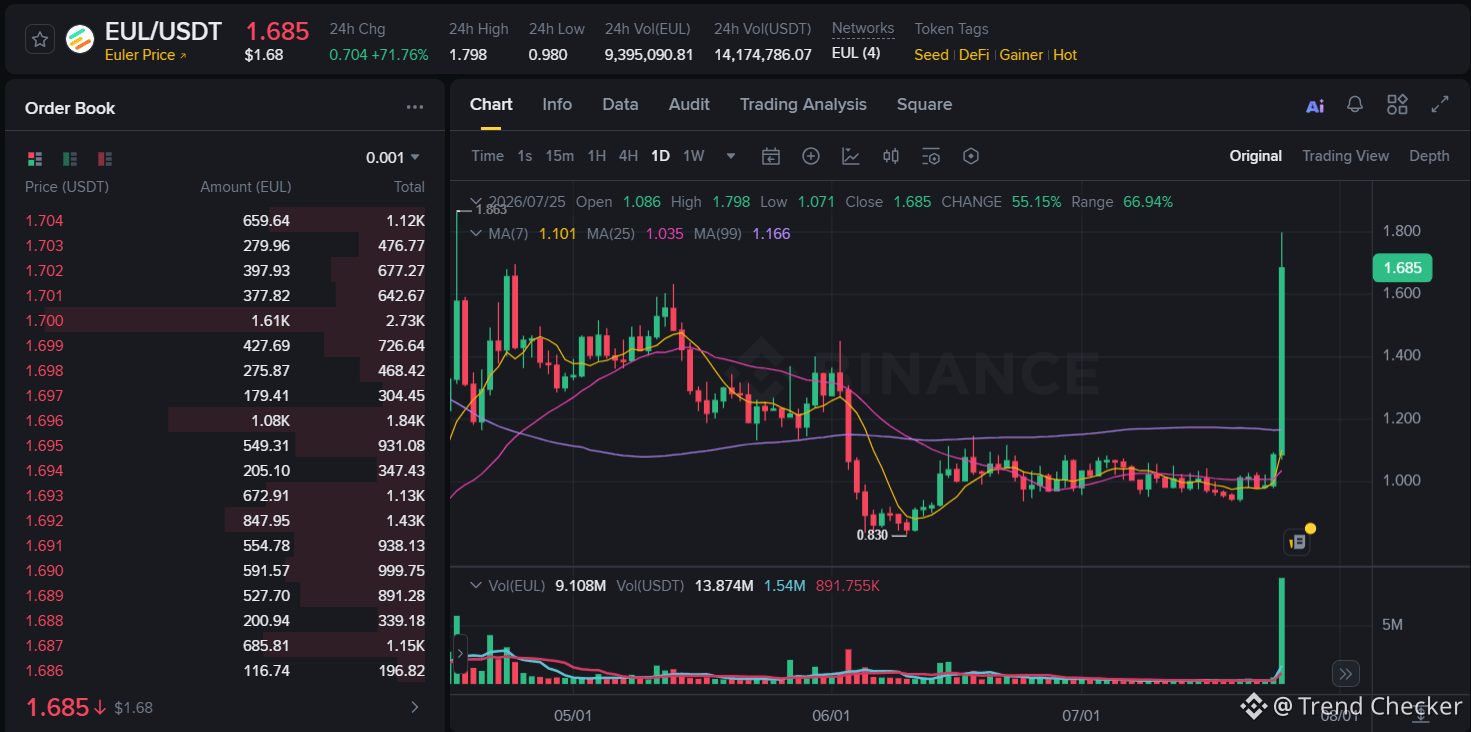Switch to Depth chart view
Viewport: 1471px width, 732px height.
pos(1429,156)
